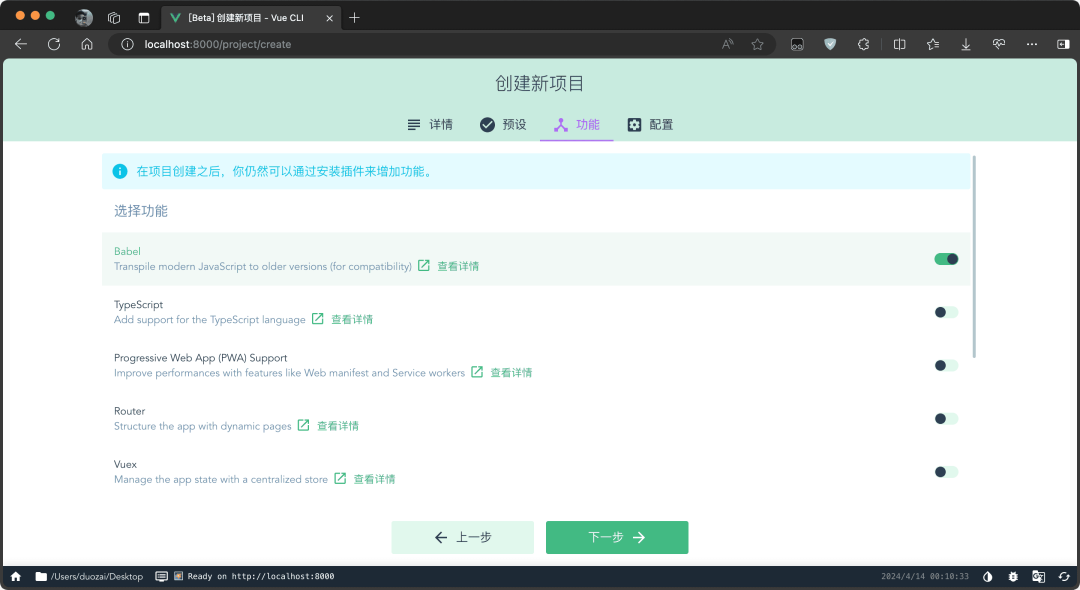Enable the TypeScript feature toggle

(946, 312)
